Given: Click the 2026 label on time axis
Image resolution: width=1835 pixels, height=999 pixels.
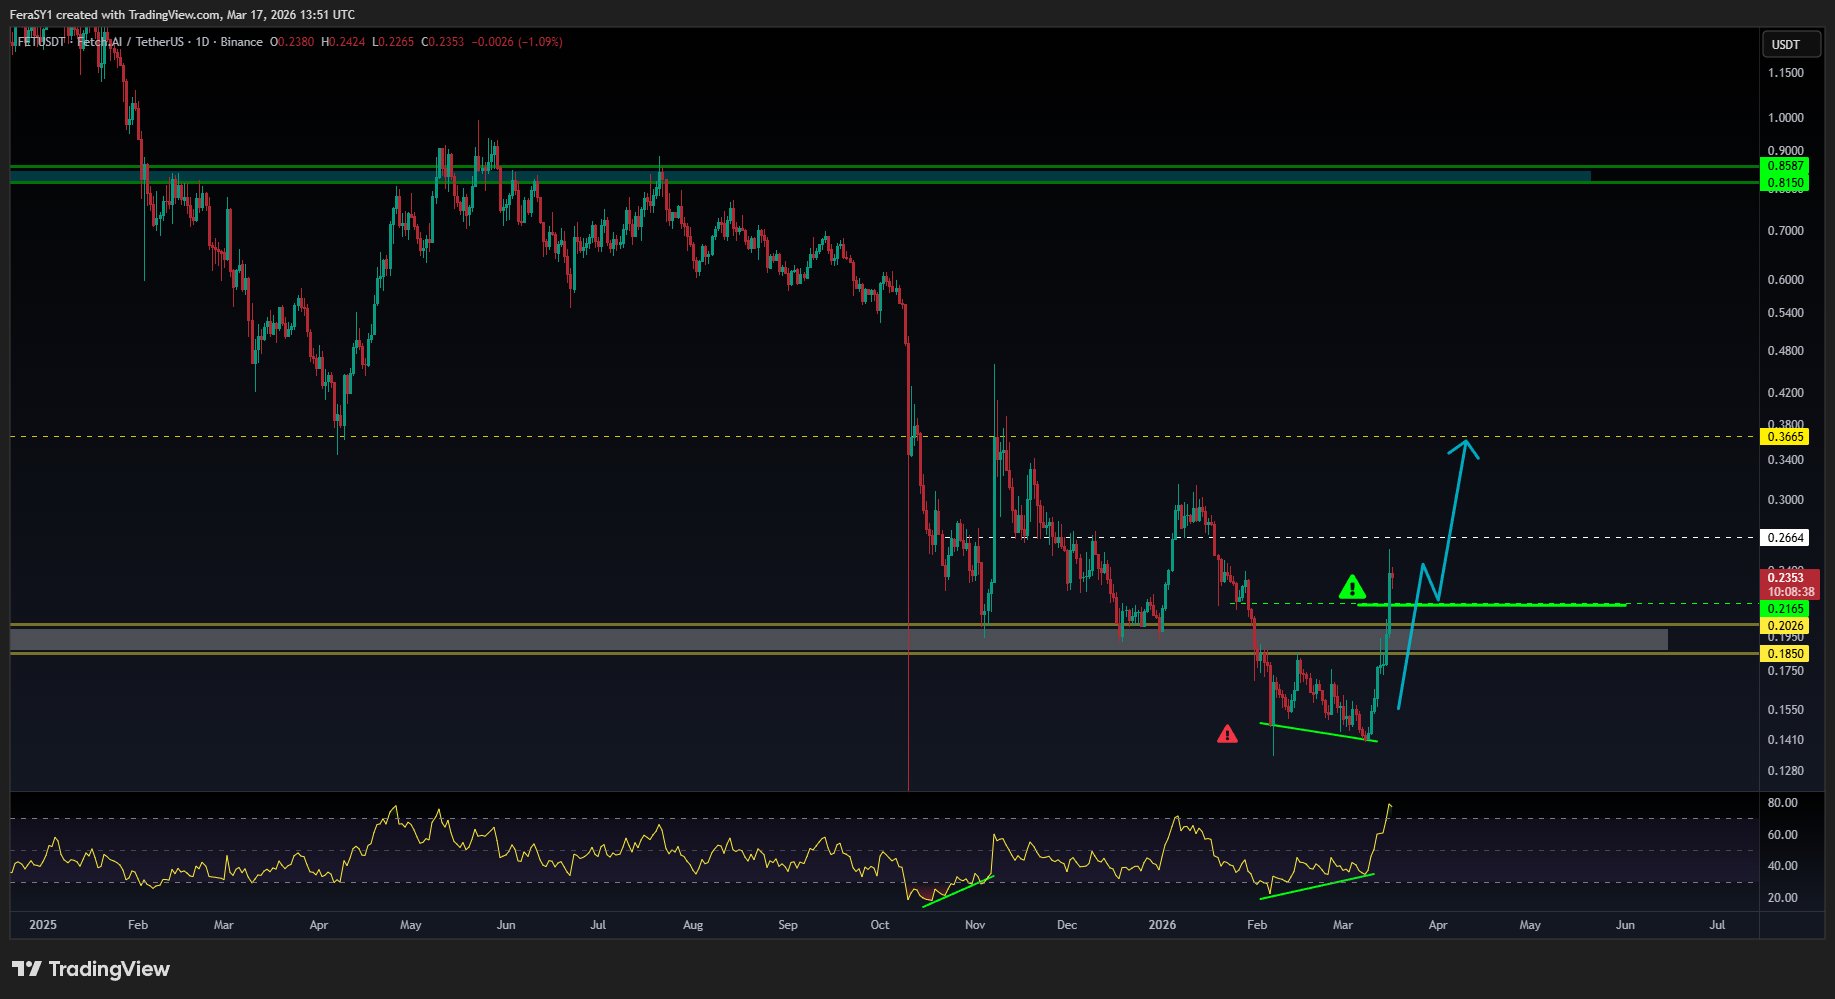Looking at the screenshot, I should click(x=1162, y=925).
